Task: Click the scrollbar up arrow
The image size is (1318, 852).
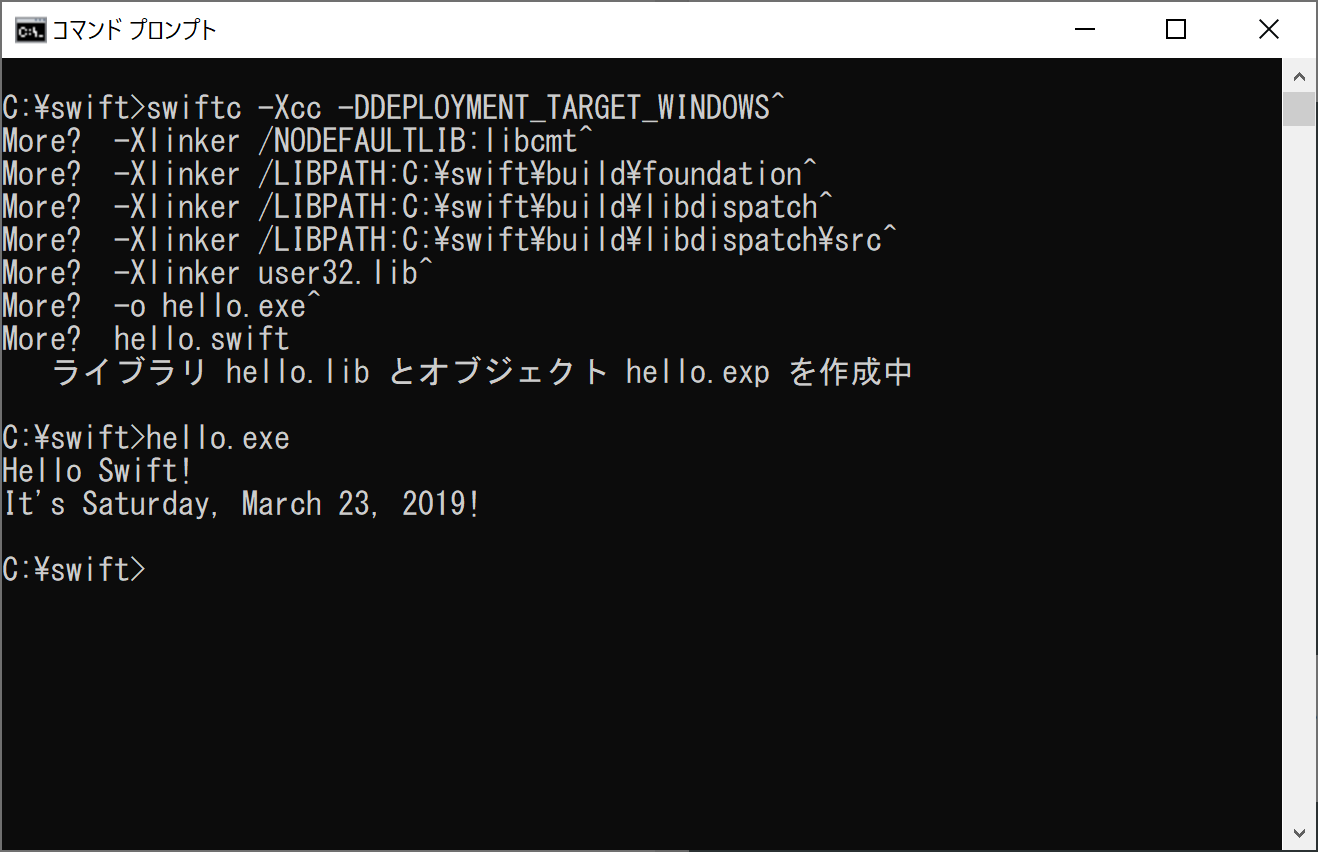Action: click(x=1300, y=75)
